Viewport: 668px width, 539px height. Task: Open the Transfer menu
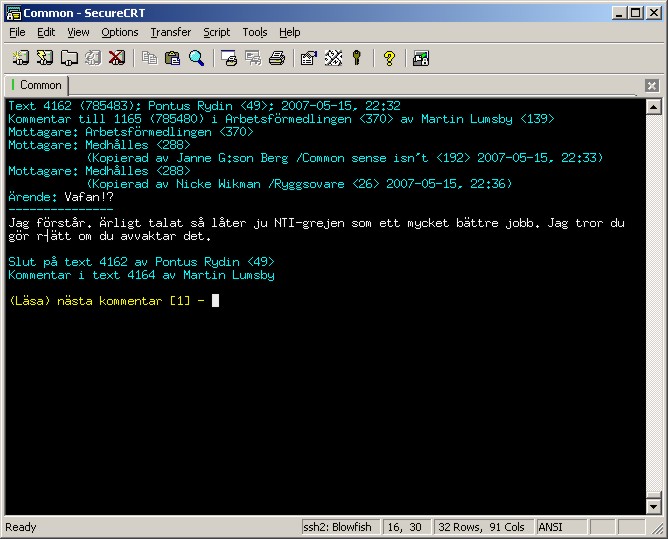(x=171, y=32)
